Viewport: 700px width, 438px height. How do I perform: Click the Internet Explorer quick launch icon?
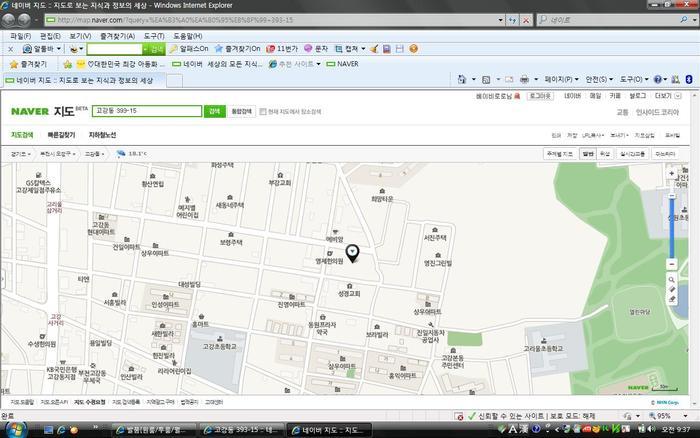61,430
